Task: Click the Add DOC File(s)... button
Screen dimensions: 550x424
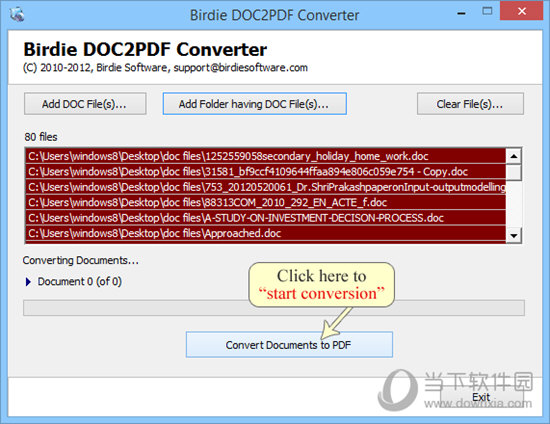Action: pos(85,104)
